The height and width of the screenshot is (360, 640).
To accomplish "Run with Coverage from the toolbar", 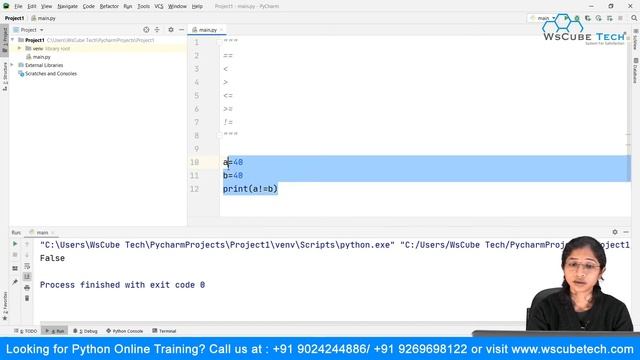I will coord(588,18).
